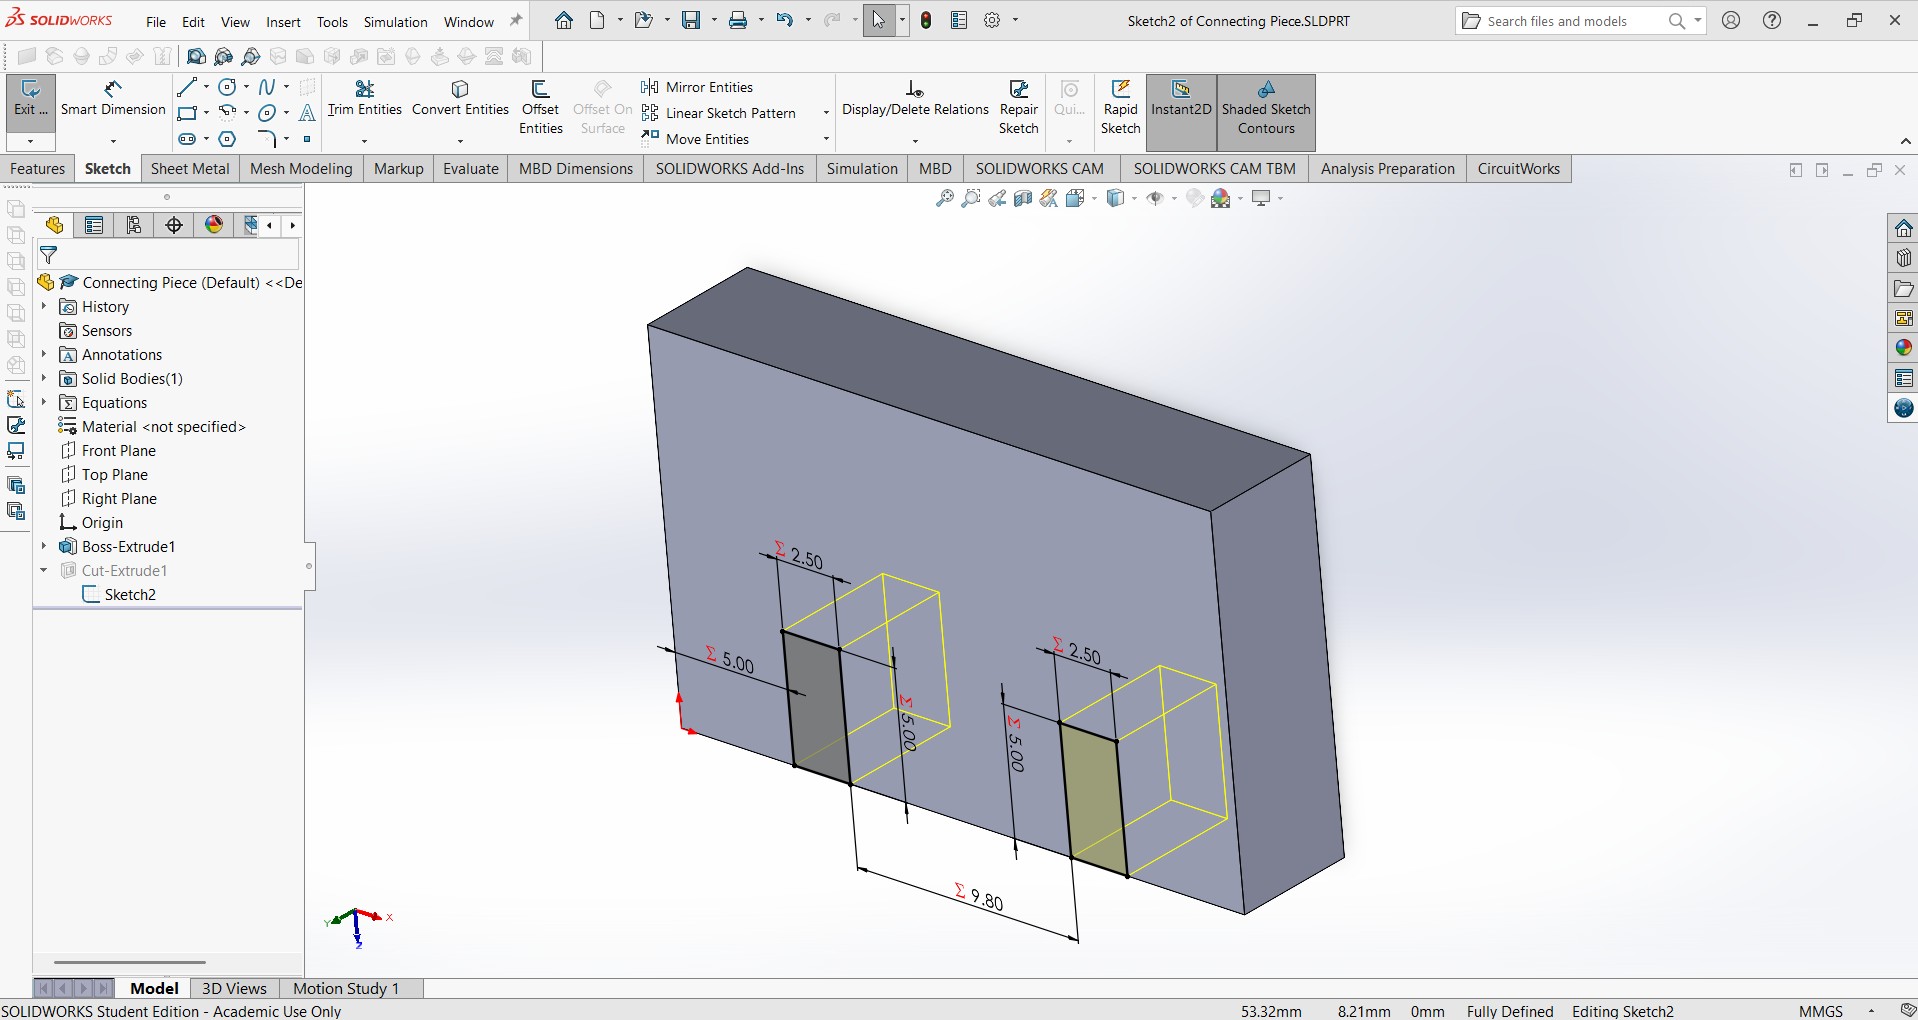The height and width of the screenshot is (1020, 1918).
Task: Open the Trim Entities dropdown arrow
Action: pos(364,141)
